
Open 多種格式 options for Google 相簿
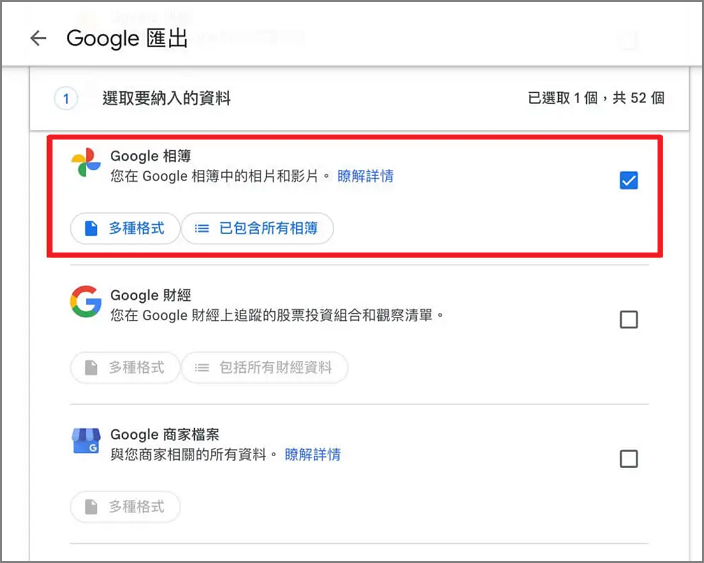click(125, 228)
